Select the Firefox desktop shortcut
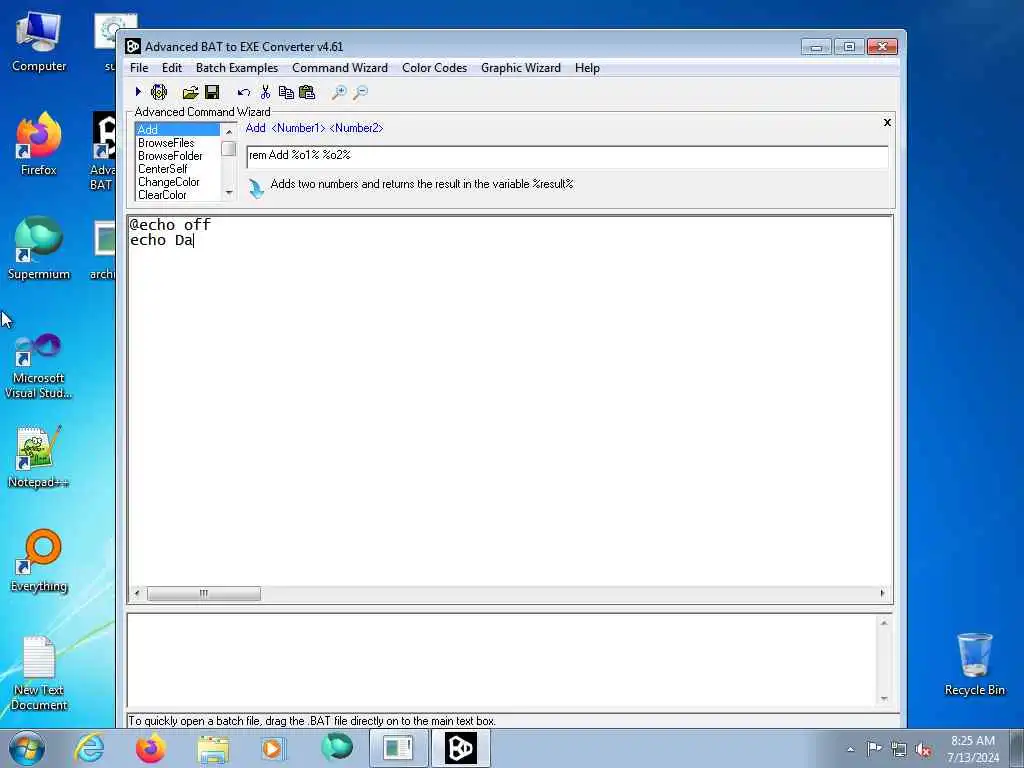1024x768 pixels. click(x=39, y=144)
